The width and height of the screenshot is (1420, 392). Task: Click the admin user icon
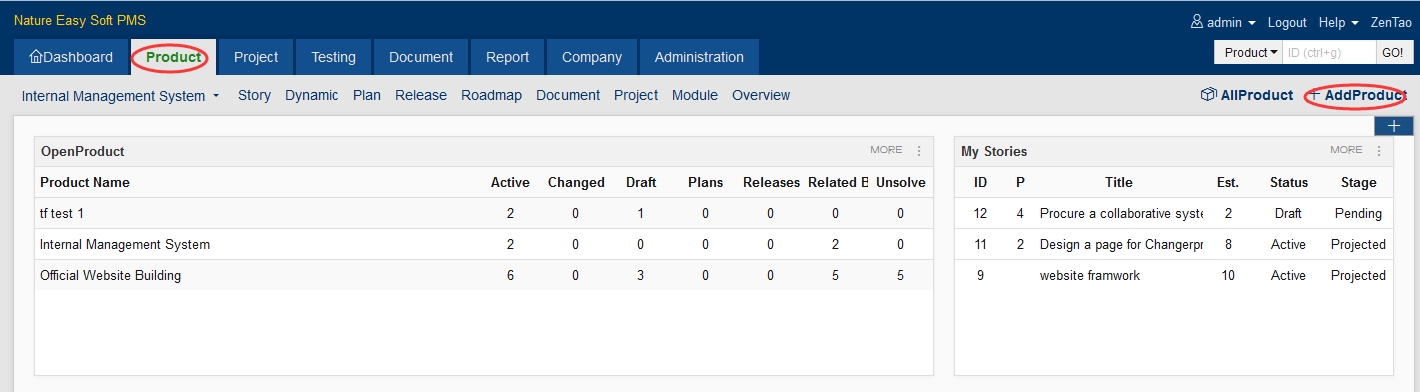point(1196,22)
